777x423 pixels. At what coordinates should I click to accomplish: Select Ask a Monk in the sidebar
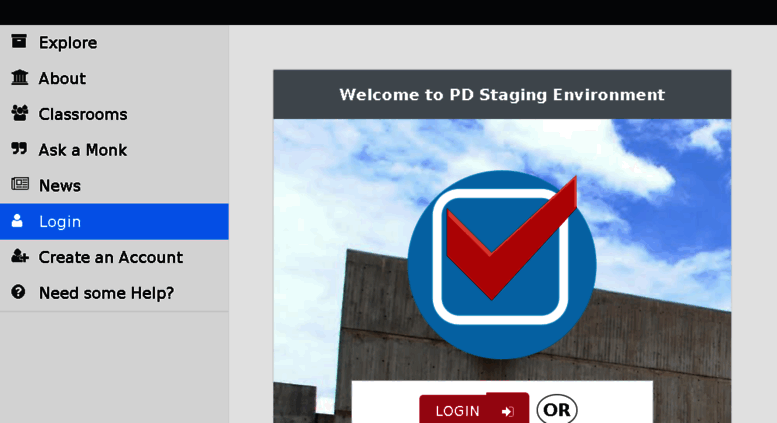click(x=114, y=150)
